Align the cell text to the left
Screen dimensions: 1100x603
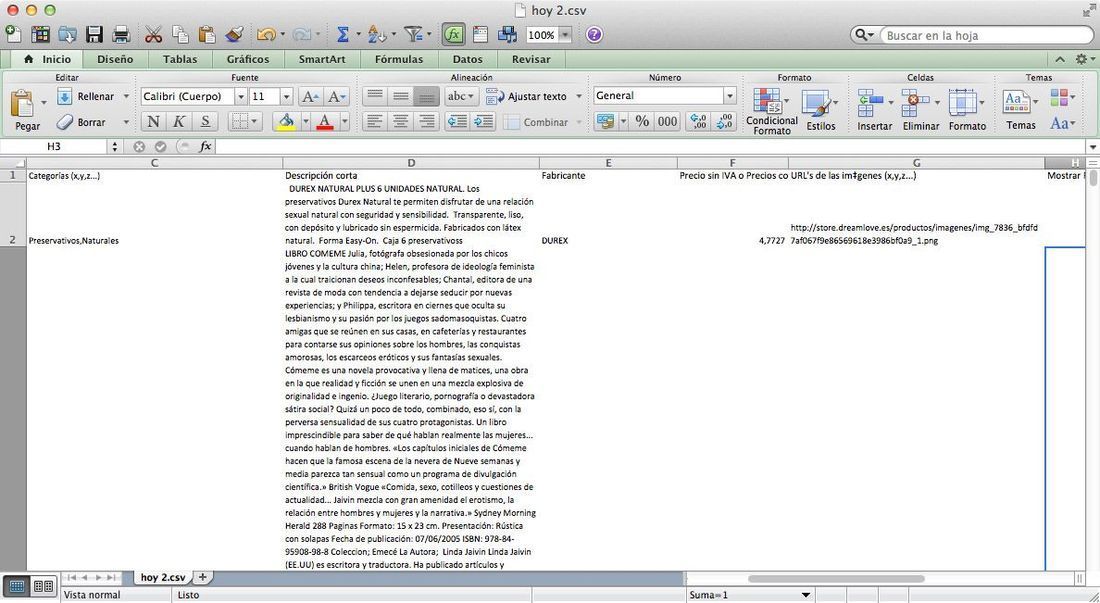click(x=375, y=122)
